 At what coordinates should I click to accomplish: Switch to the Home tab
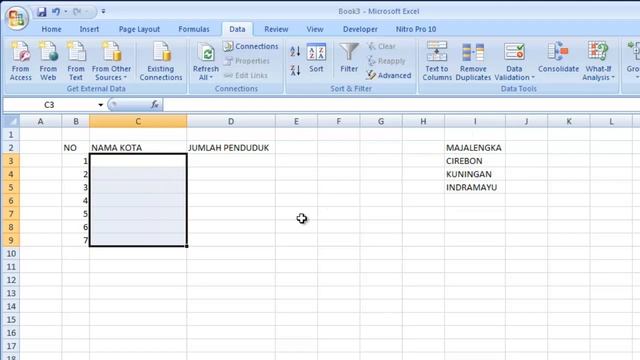(x=51, y=29)
